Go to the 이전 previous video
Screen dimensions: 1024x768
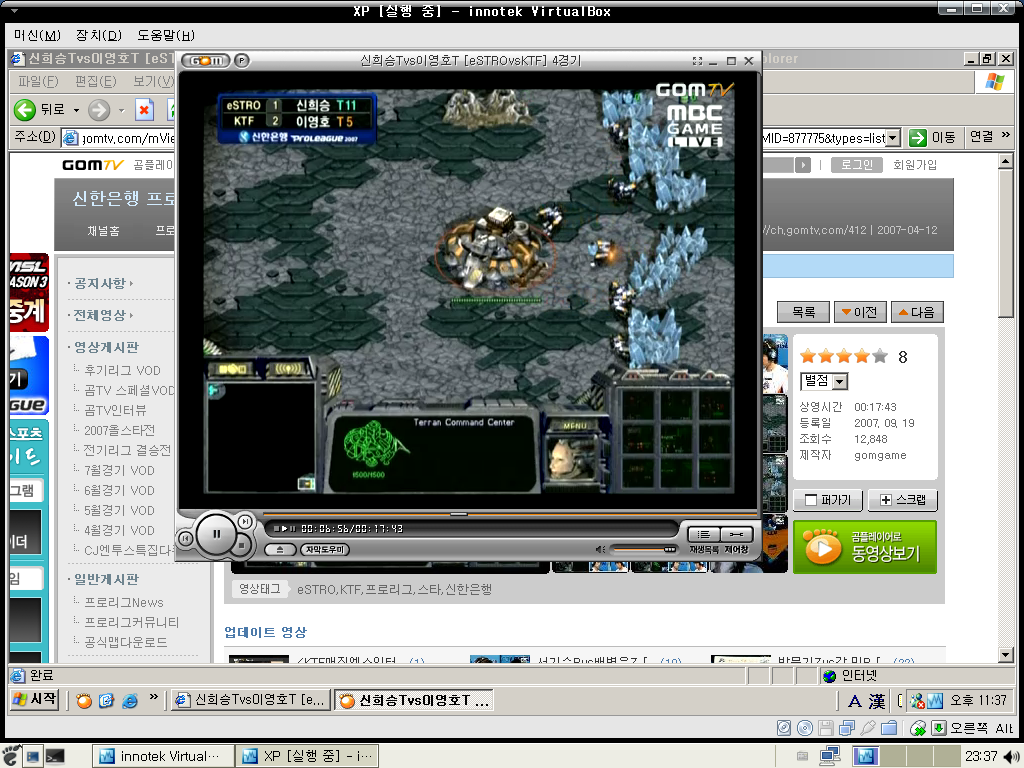tap(860, 312)
